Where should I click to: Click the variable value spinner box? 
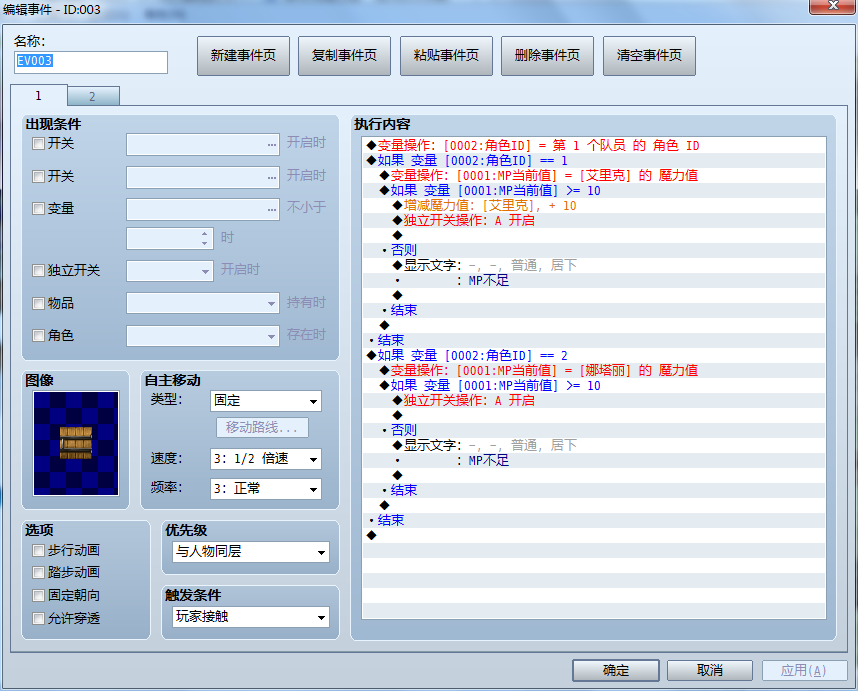coord(170,239)
